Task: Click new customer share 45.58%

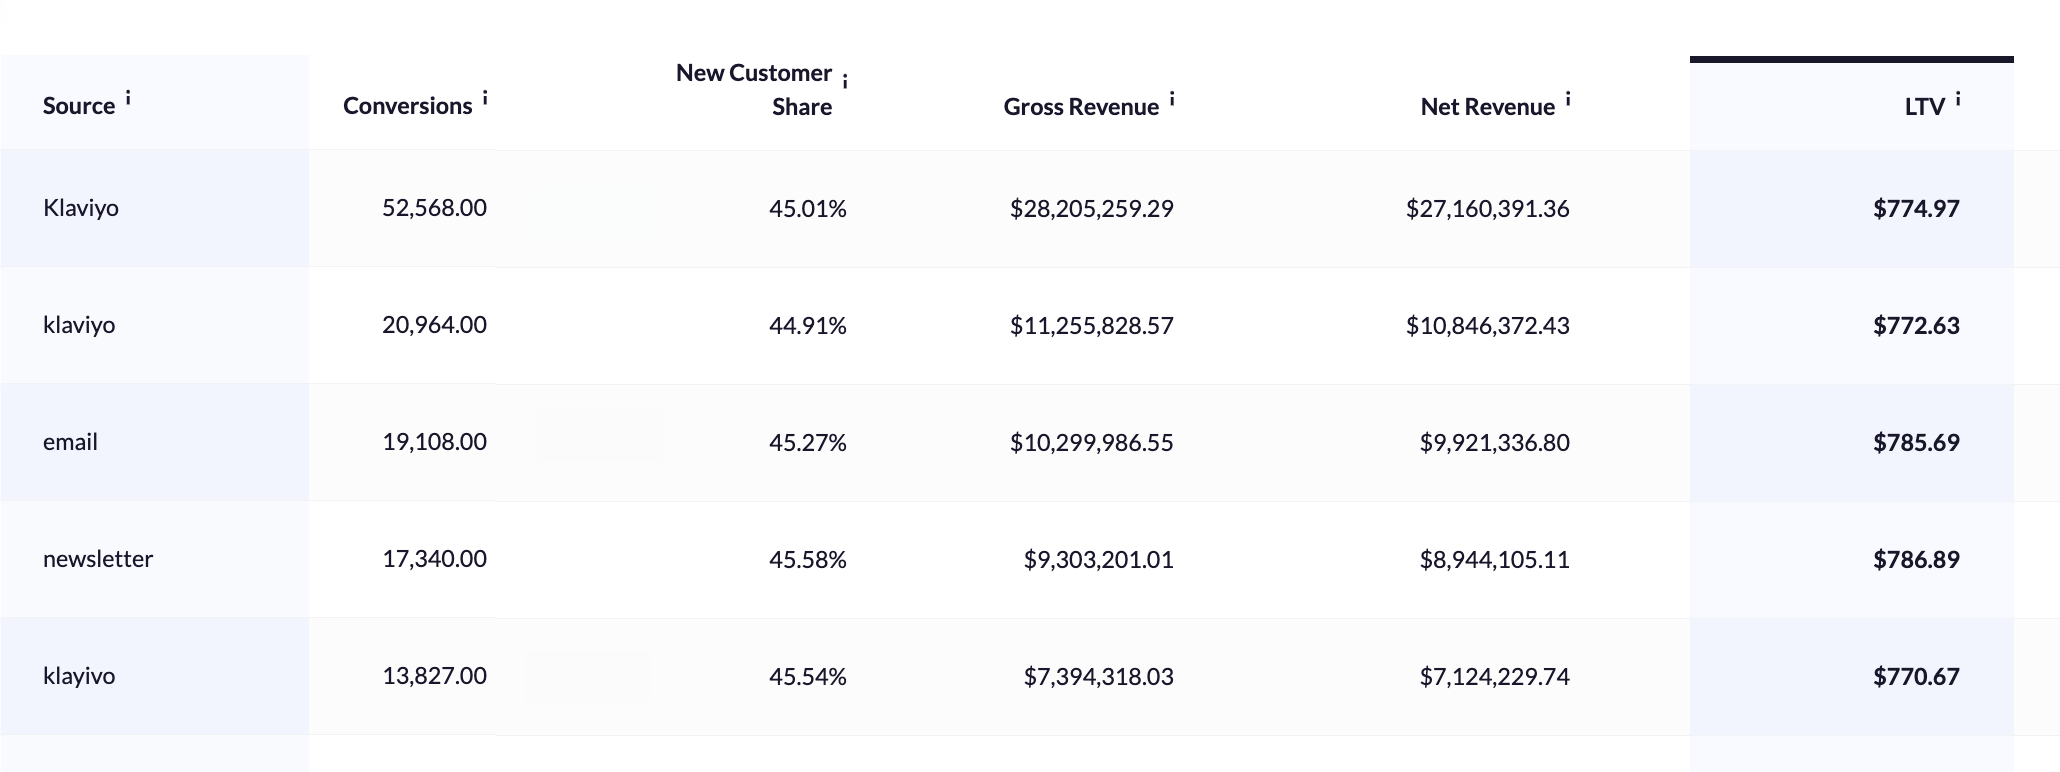Action: pyautogui.click(x=808, y=560)
